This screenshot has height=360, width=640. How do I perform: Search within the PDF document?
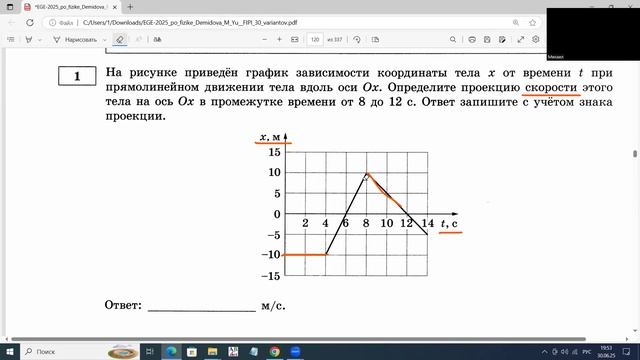tap(453, 40)
